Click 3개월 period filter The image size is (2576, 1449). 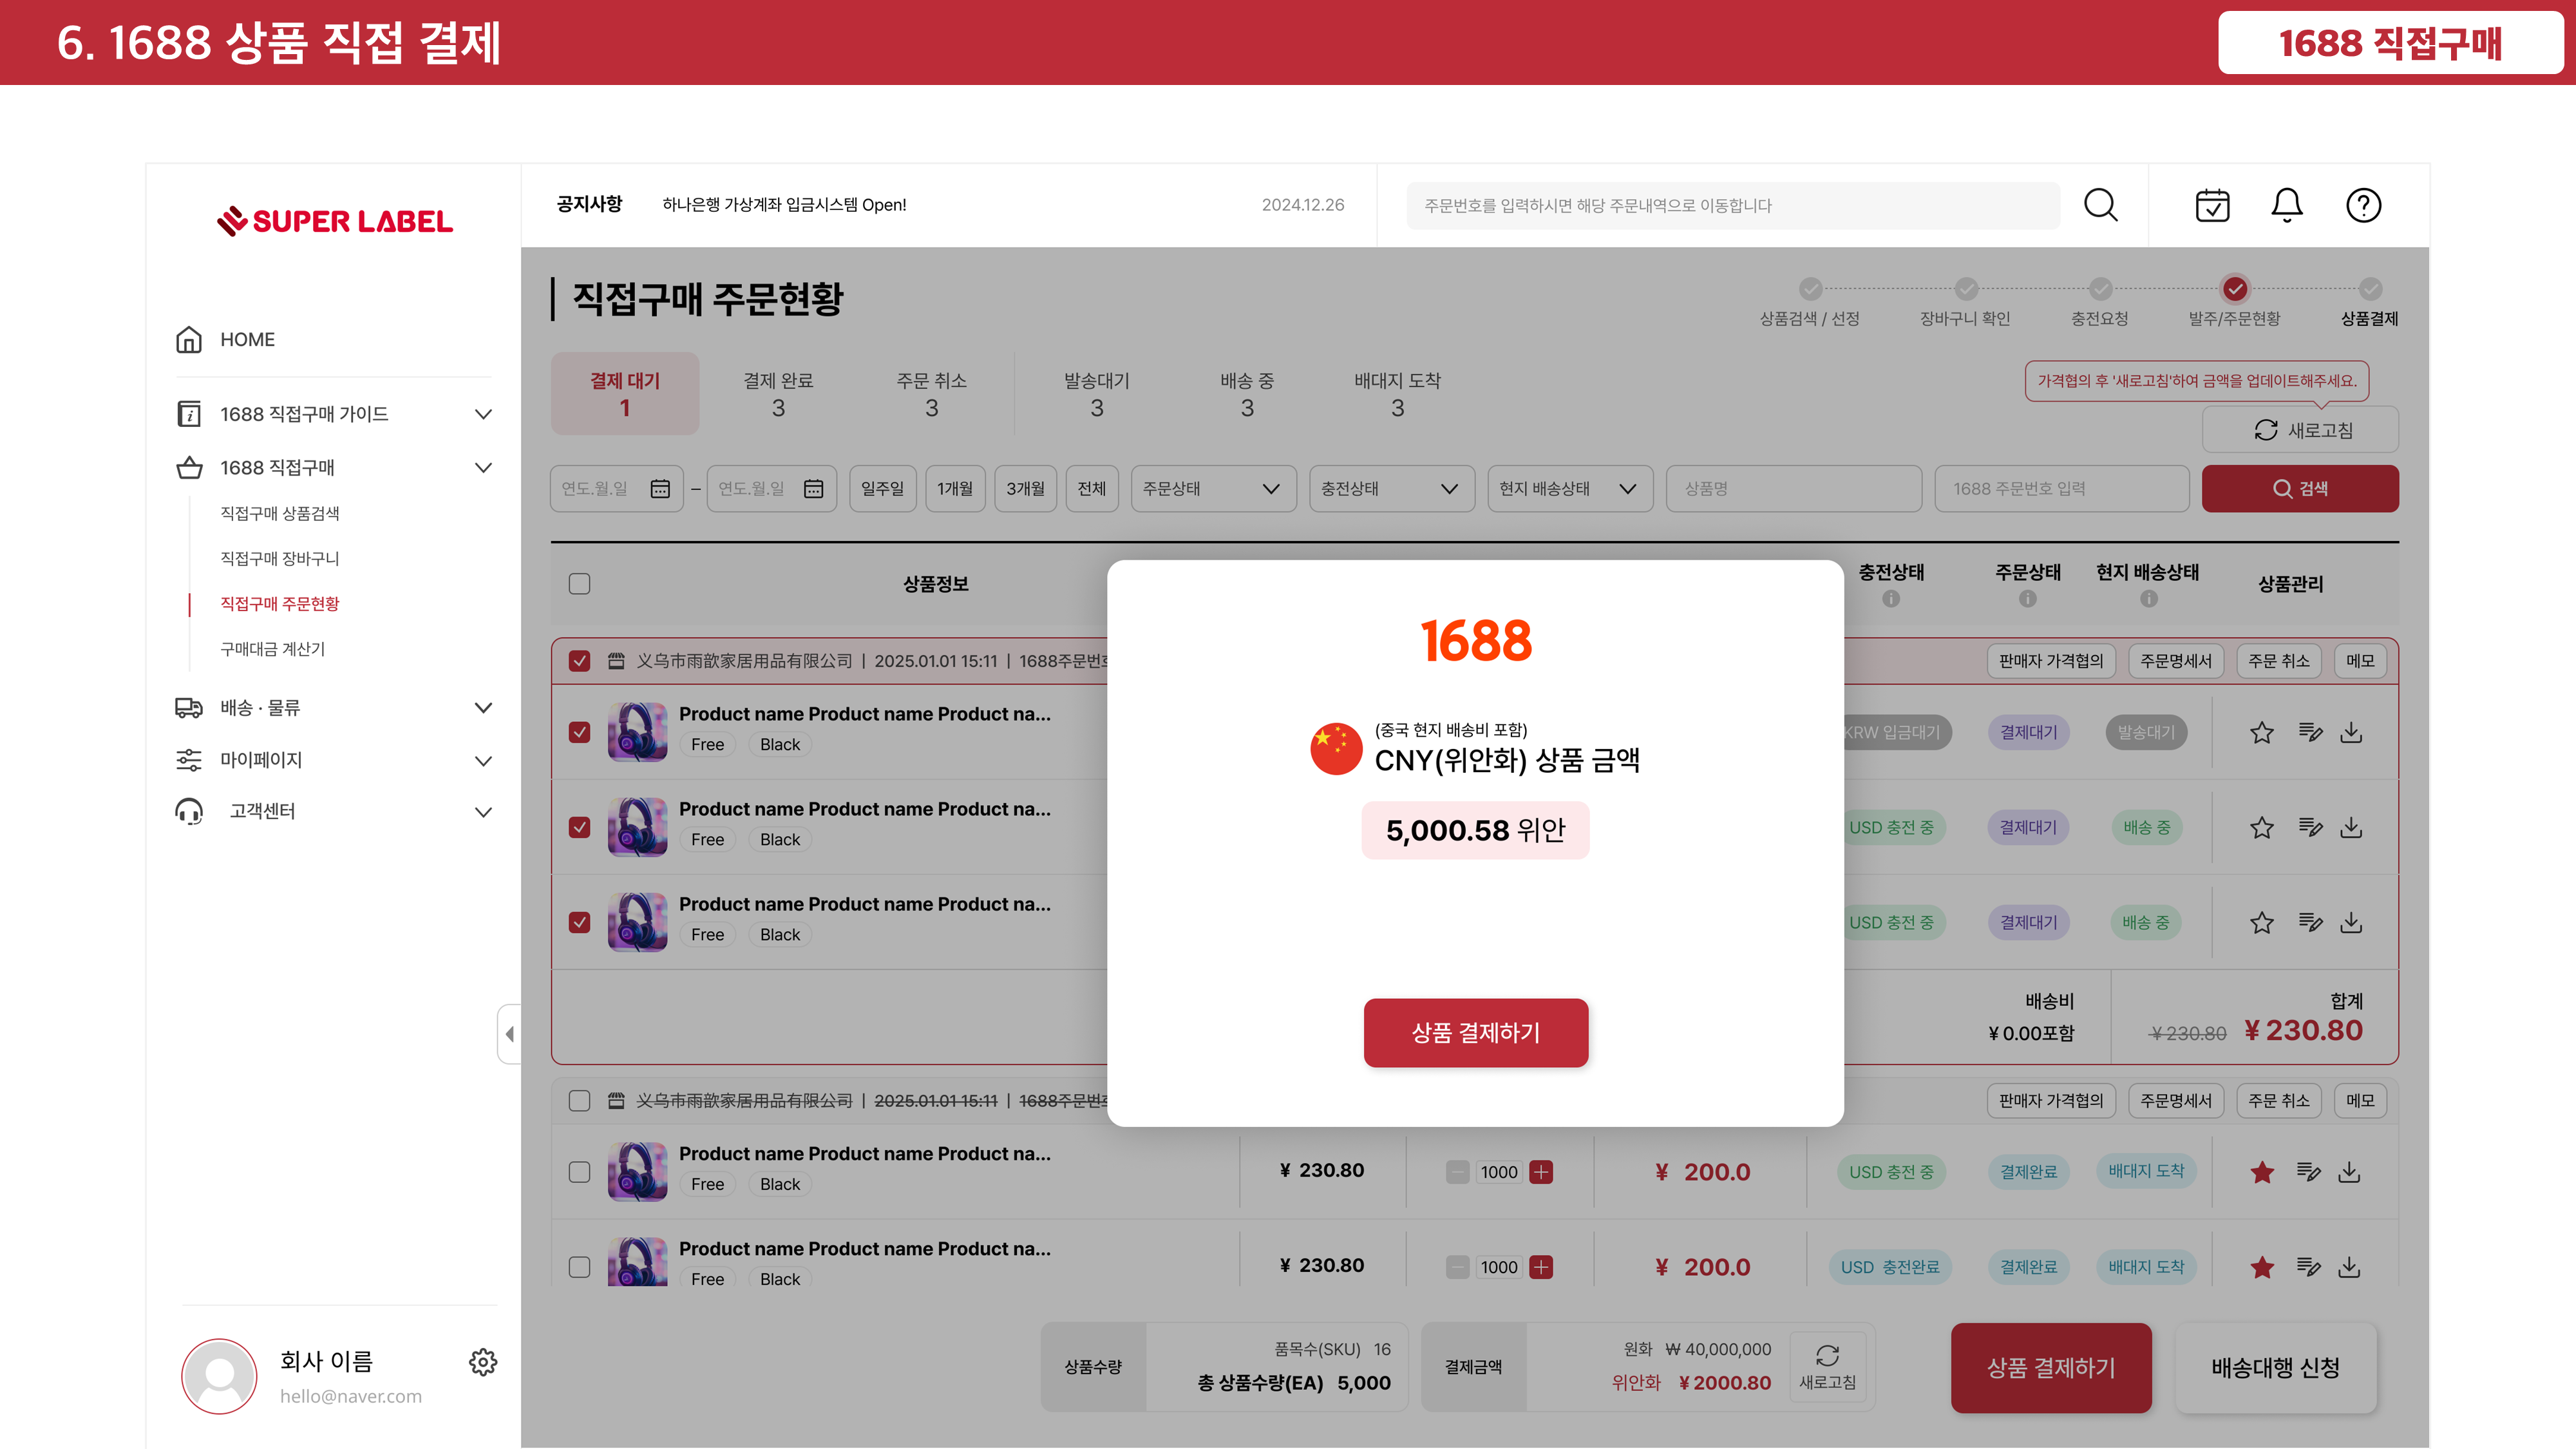1025,489
